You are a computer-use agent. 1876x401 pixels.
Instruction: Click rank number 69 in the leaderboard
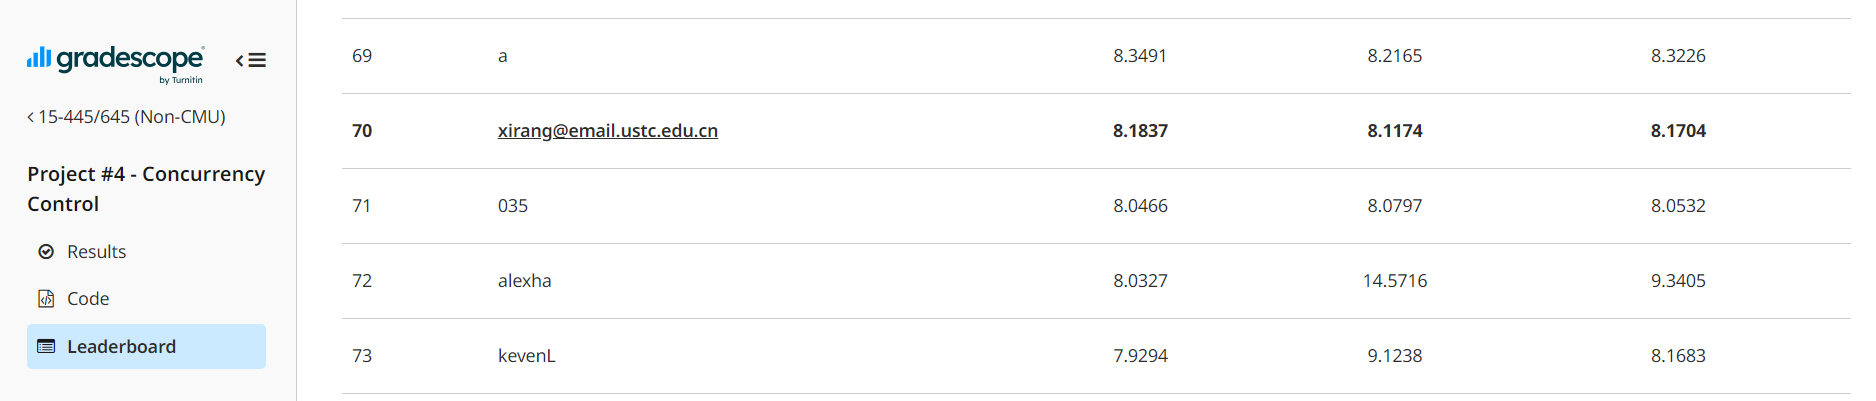[362, 56]
